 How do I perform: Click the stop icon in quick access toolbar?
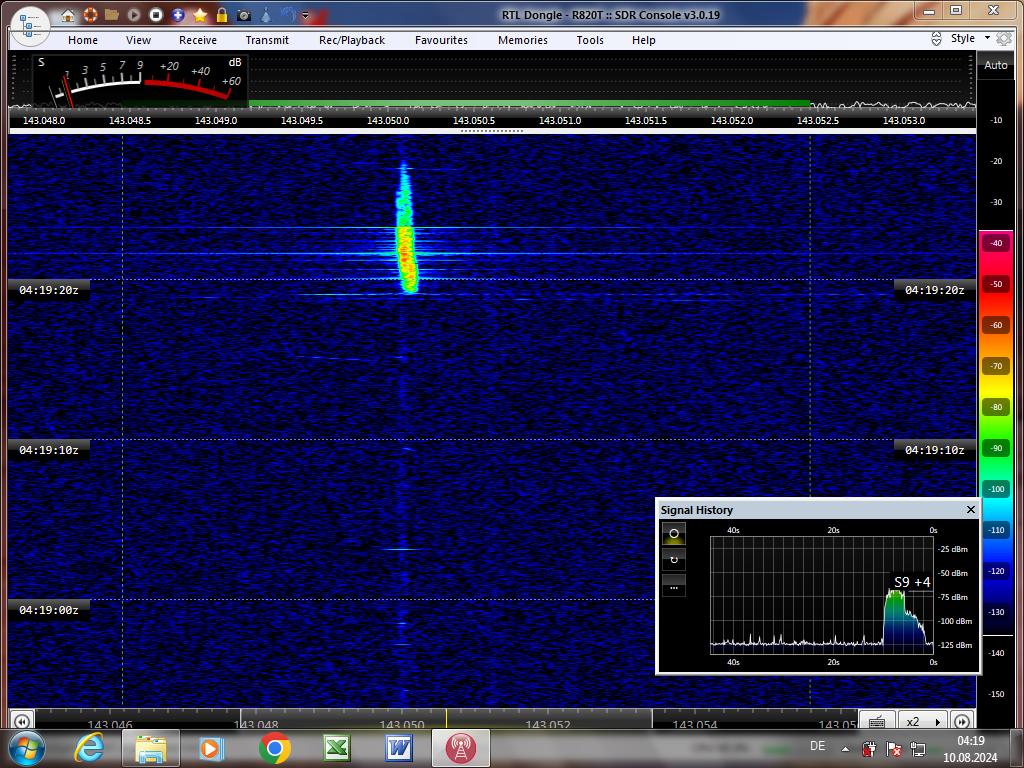pos(155,14)
